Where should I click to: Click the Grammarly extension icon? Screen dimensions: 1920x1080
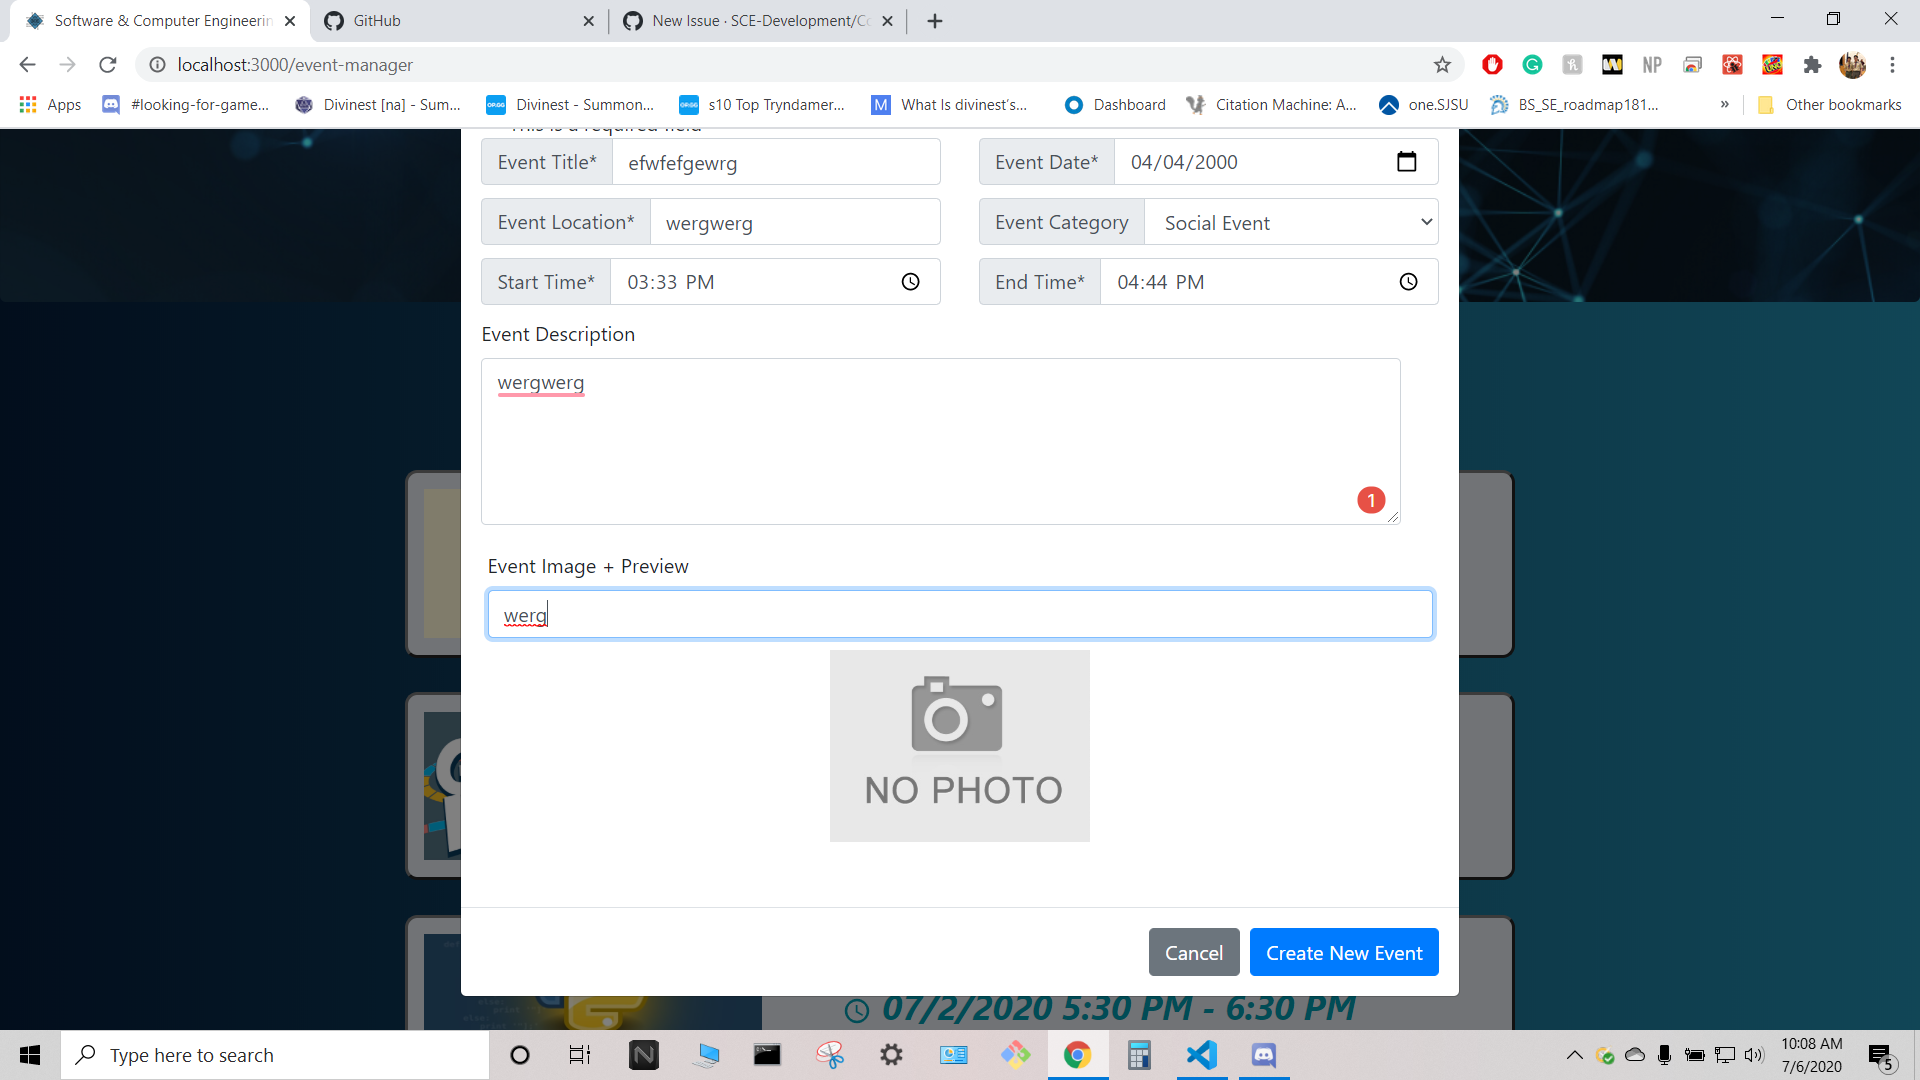[1532, 64]
